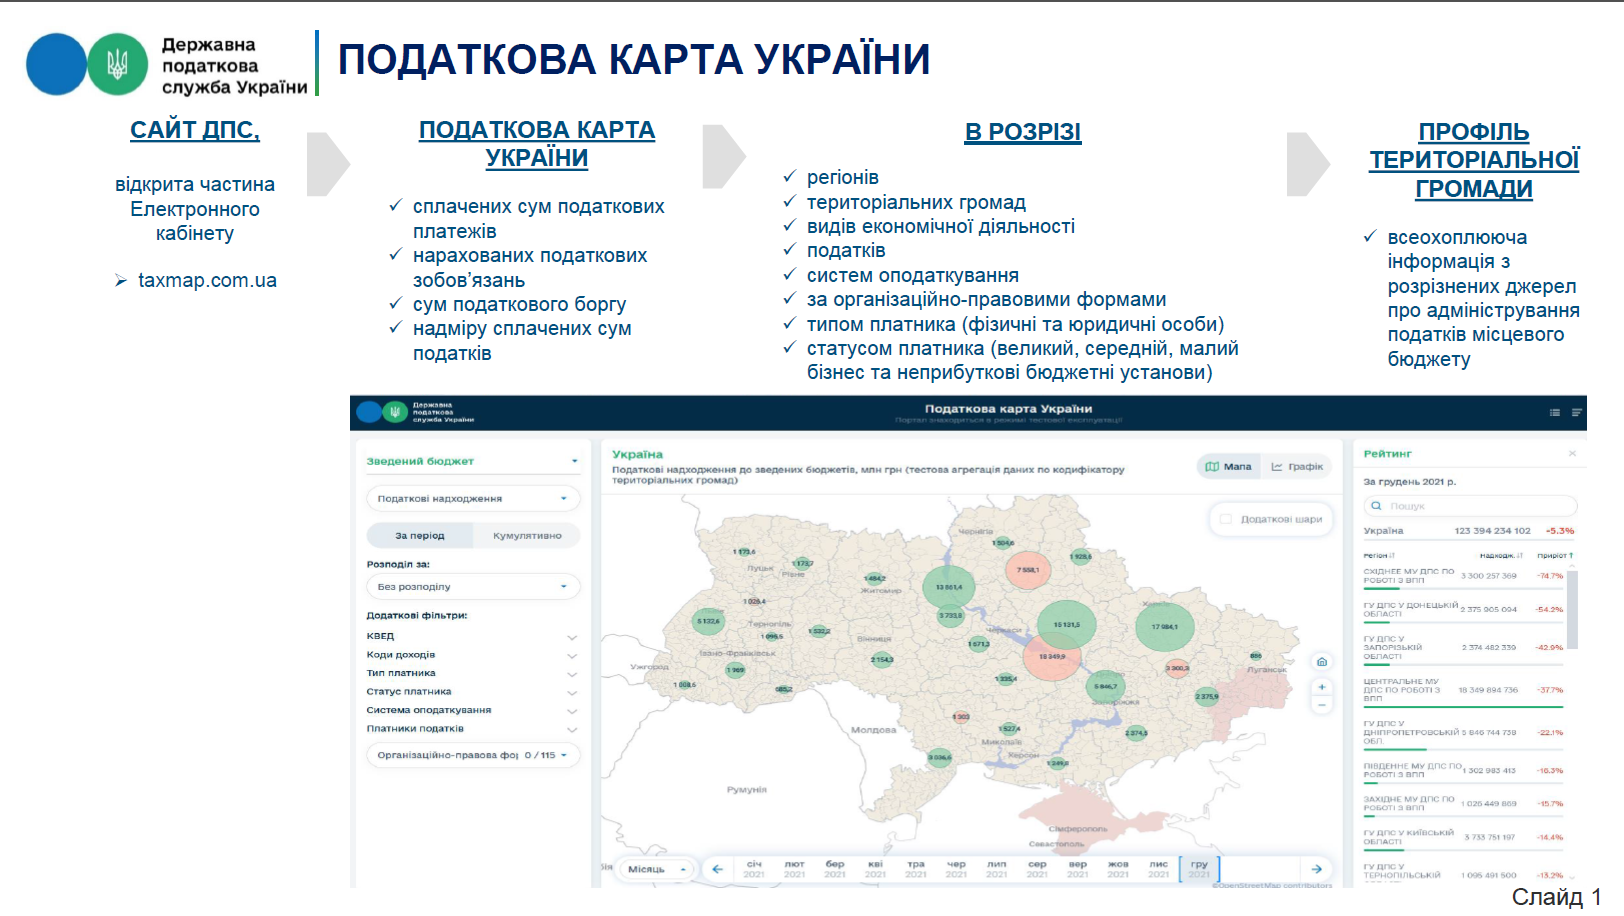The width and height of the screenshot is (1624, 916).
Task: Click the map home reset icon
Action: 1321,662
